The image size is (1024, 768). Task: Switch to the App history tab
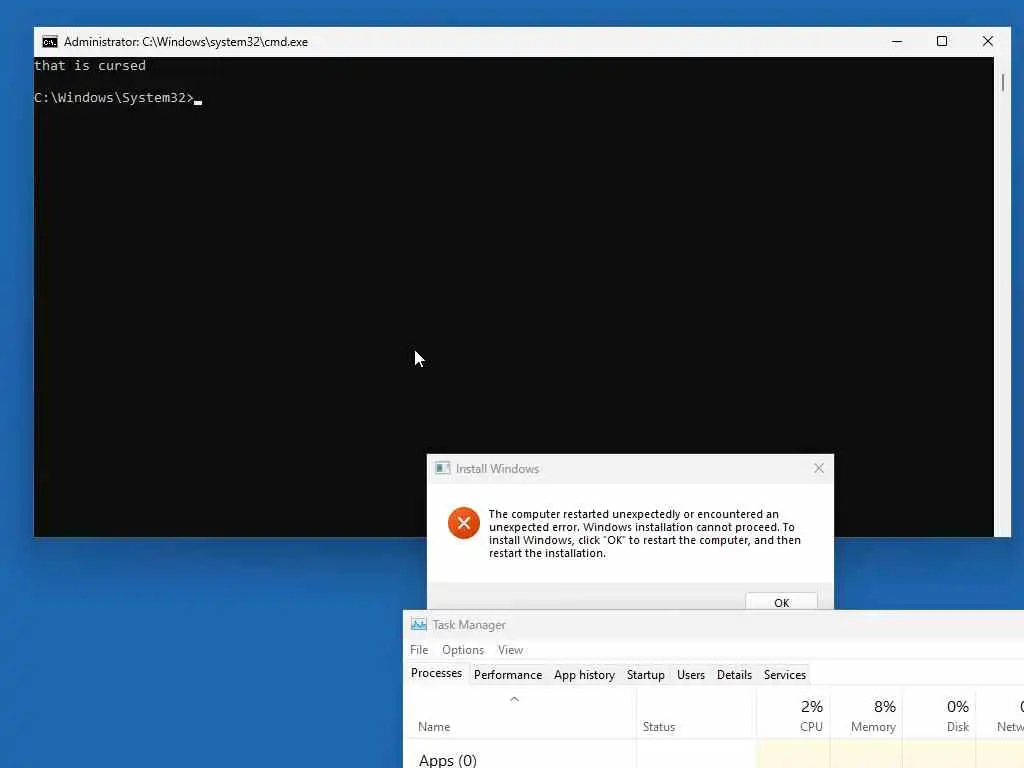[x=584, y=675]
